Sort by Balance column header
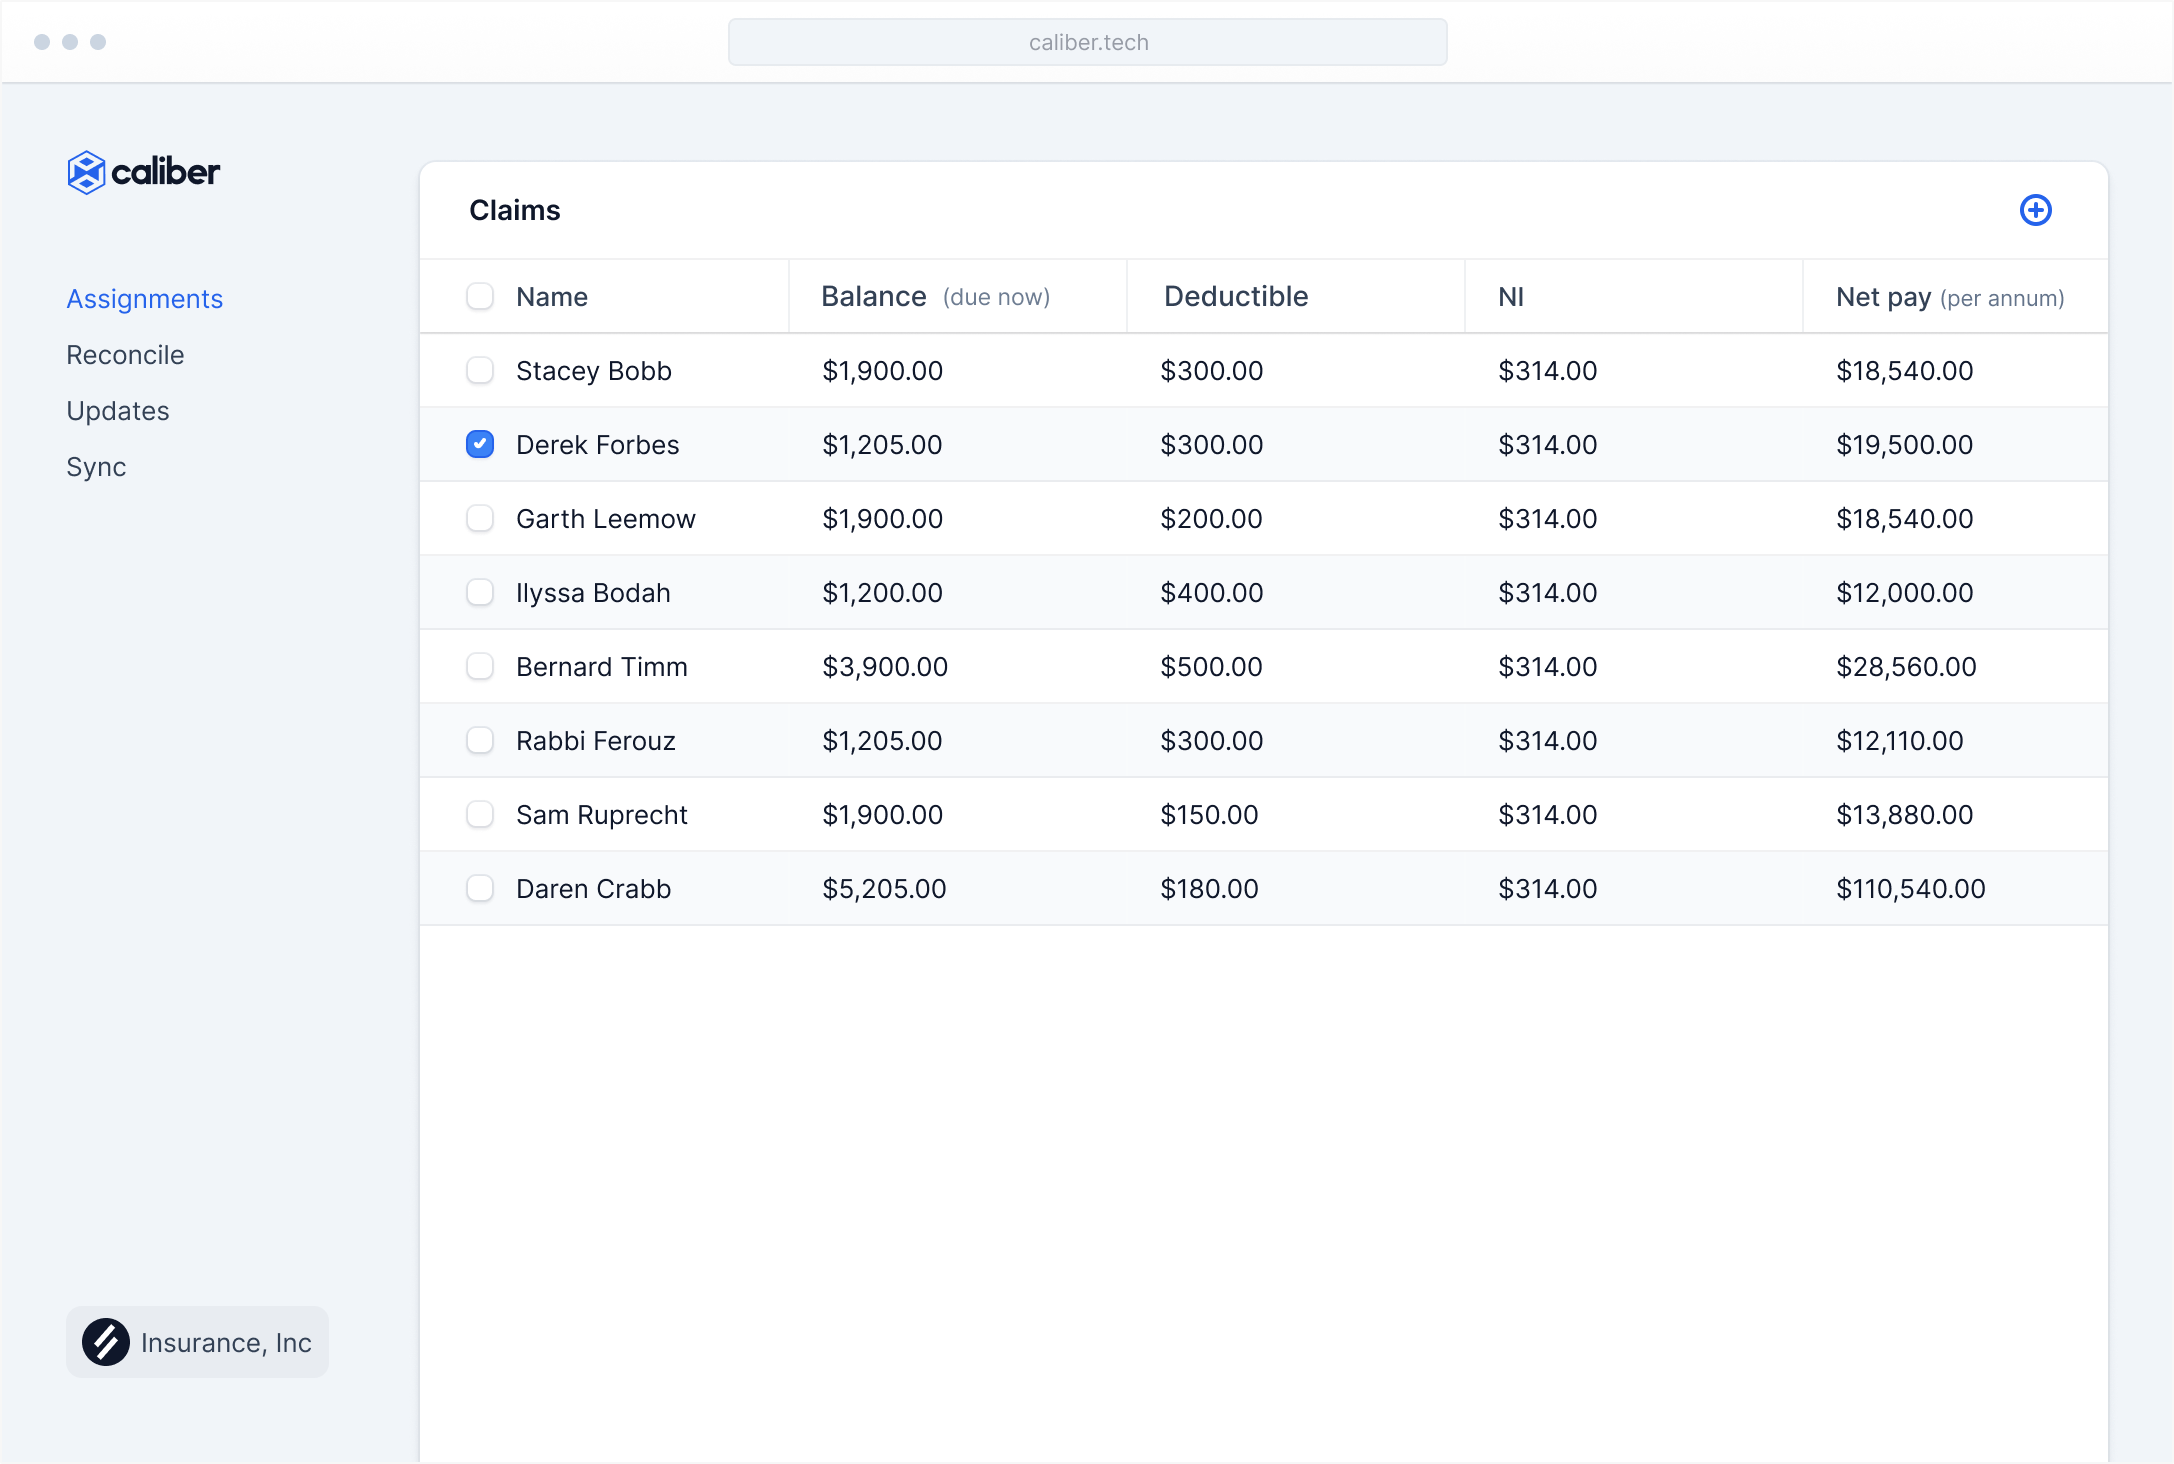2174x1464 pixels. click(x=873, y=297)
